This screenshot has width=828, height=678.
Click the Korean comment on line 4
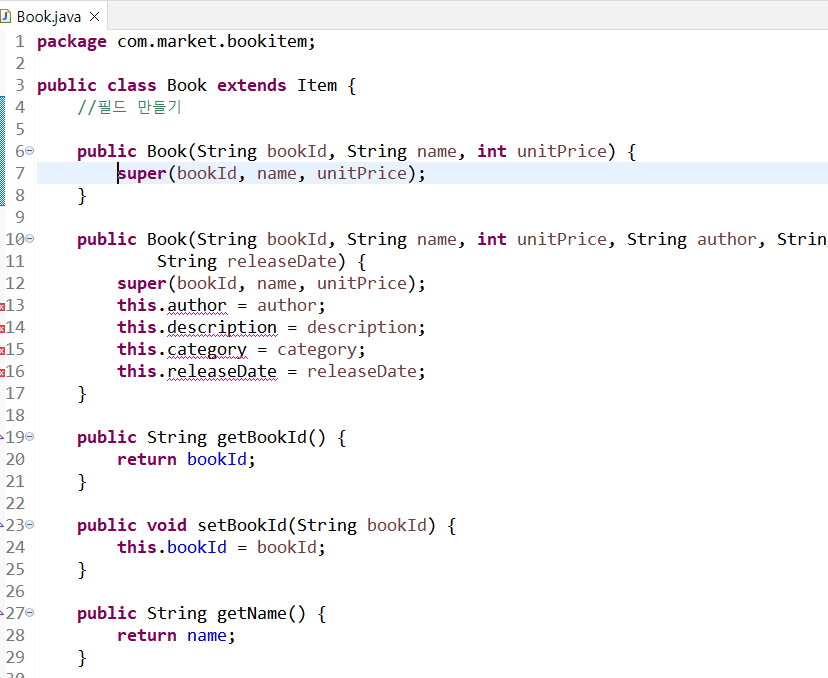[x=129, y=107]
